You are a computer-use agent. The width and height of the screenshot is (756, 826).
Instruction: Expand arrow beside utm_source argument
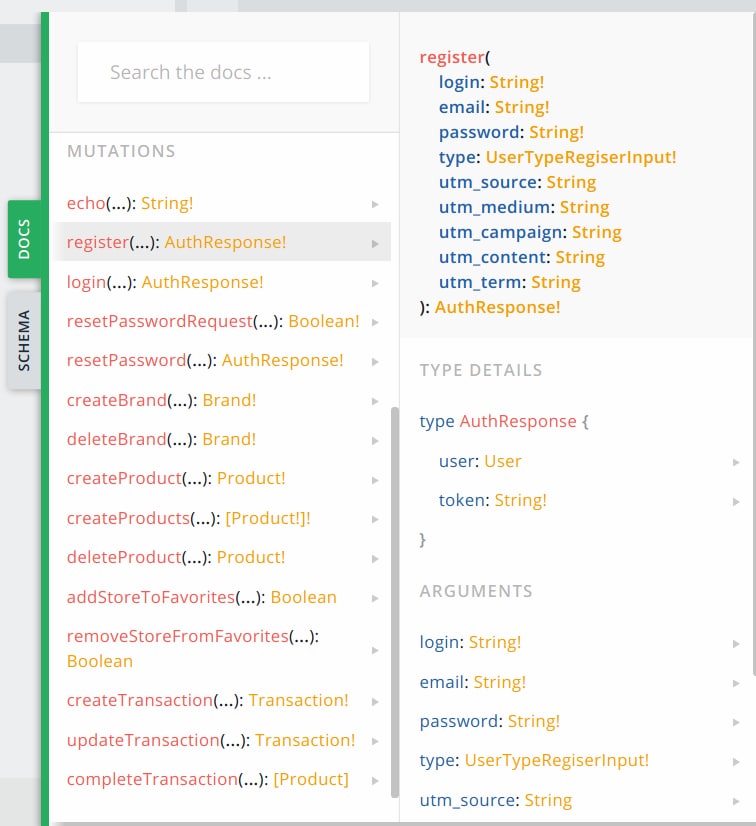click(736, 802)
